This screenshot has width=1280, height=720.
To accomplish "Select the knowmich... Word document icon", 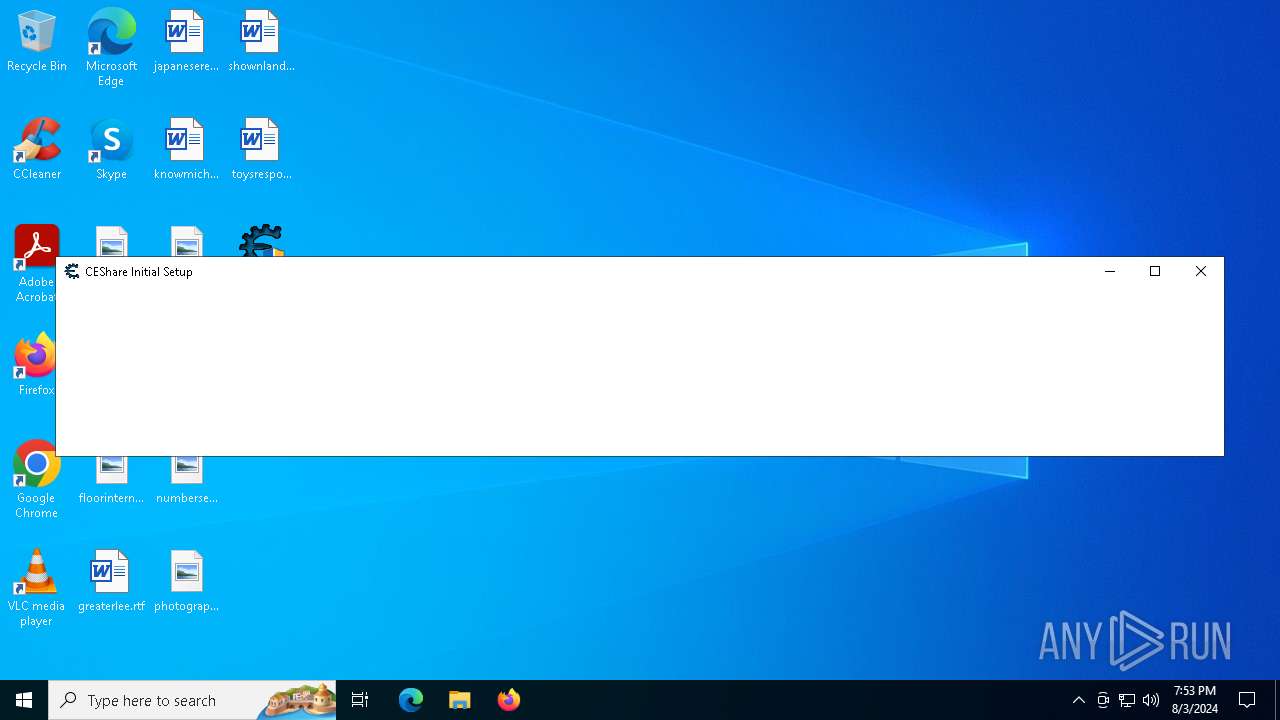I will click(186, 150).
